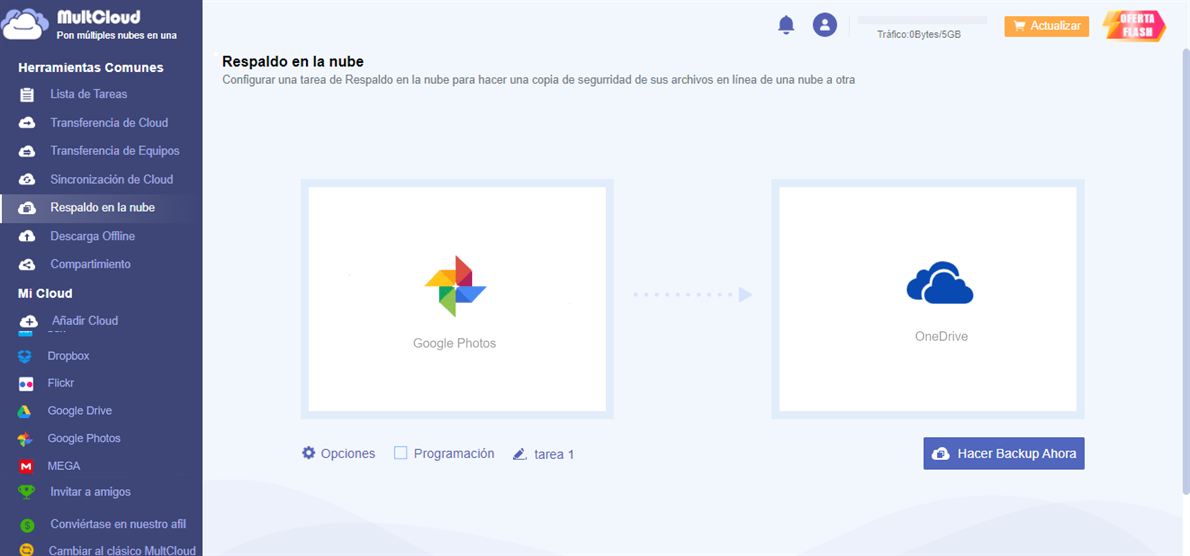Click the Dropbox icon in sidebar
The image size is (1190, 556).
[25, 356]
